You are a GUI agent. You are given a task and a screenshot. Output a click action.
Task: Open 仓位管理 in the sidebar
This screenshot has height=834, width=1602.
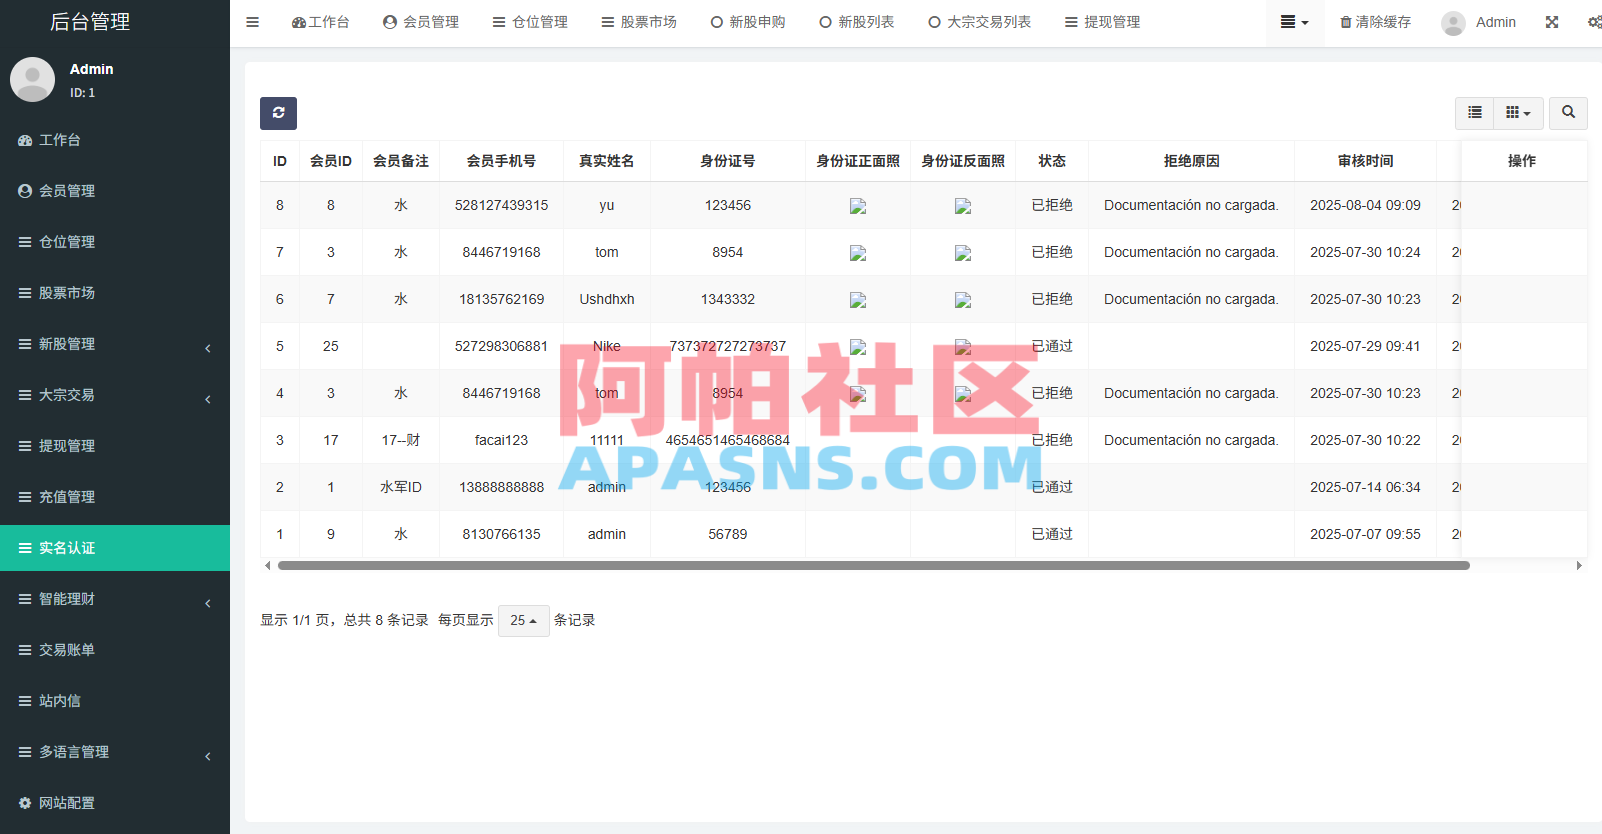pyautogui.click(x=115, y=242)
